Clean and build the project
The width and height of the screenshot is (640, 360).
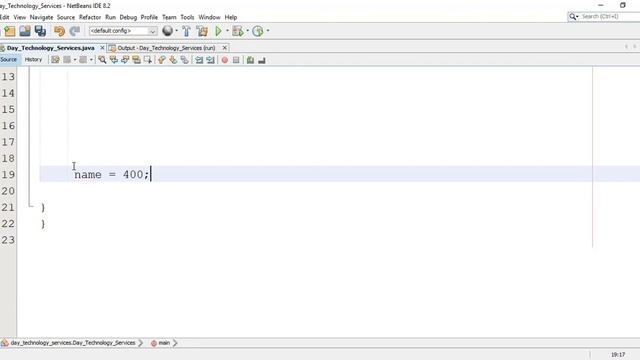[202, 31]
